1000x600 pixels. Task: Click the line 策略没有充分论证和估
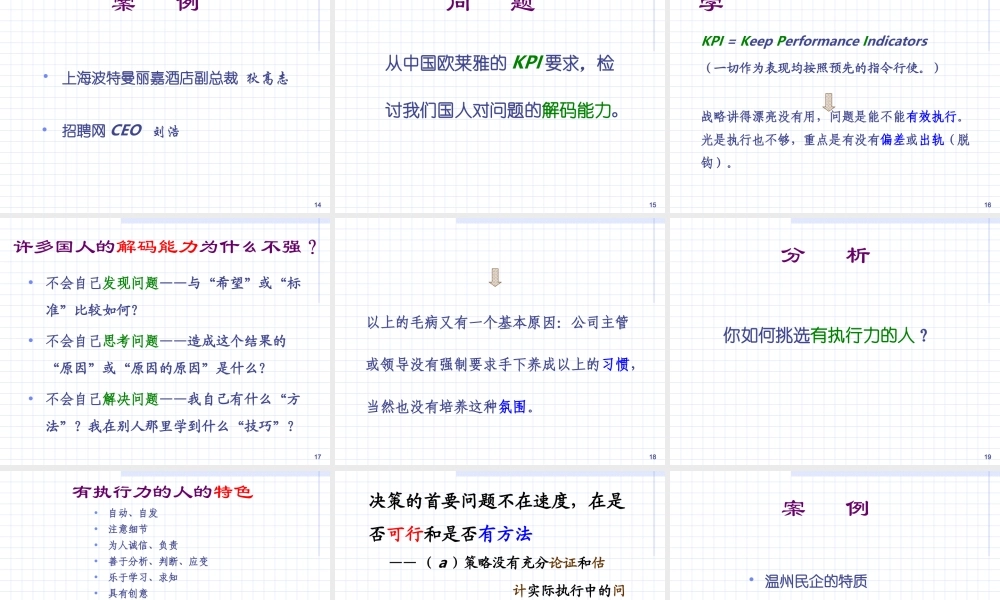497,563
